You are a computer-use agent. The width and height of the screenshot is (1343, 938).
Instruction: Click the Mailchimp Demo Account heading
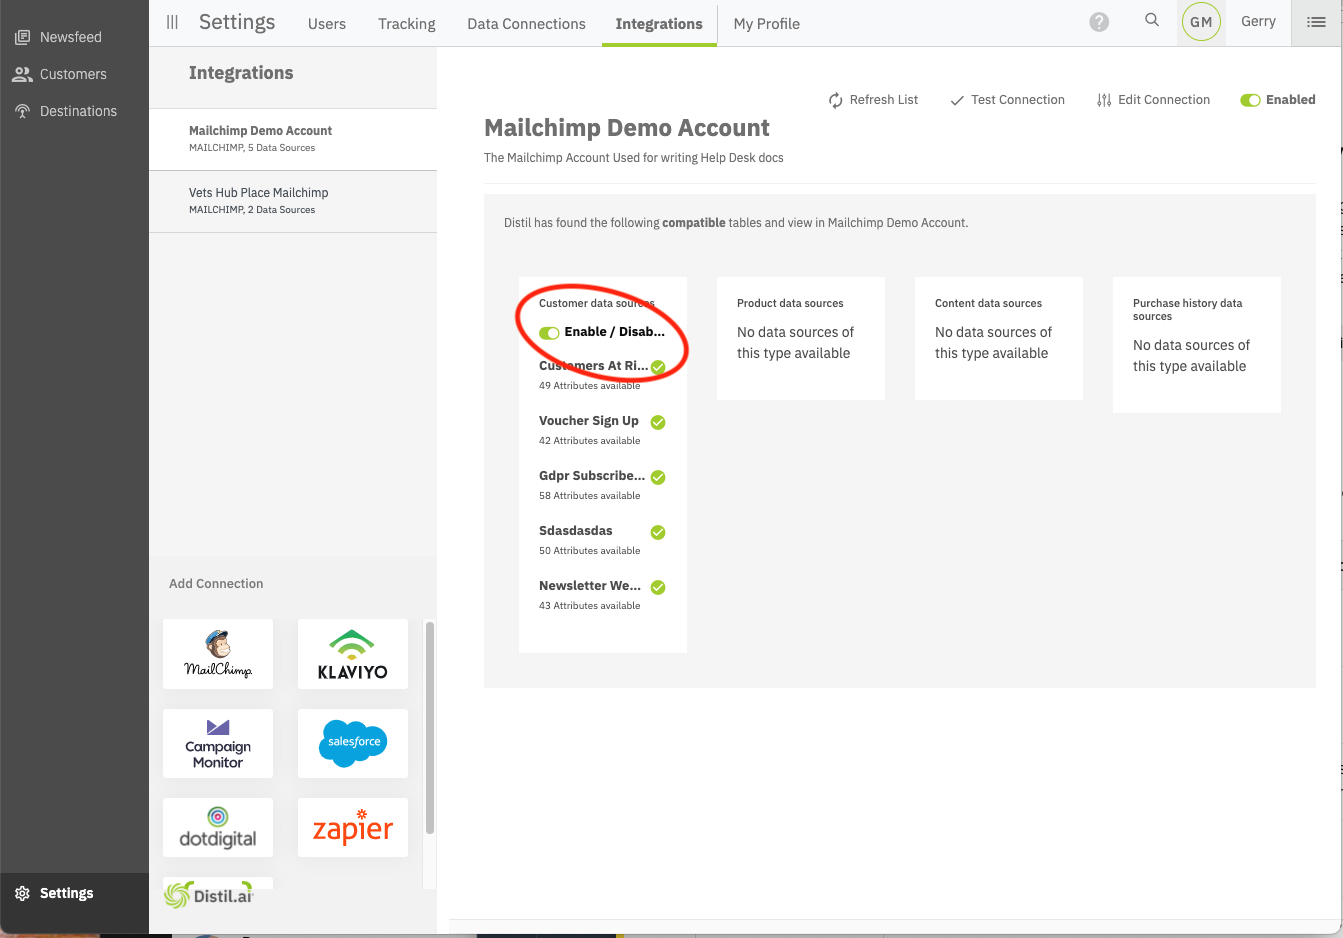pos(627,128)
